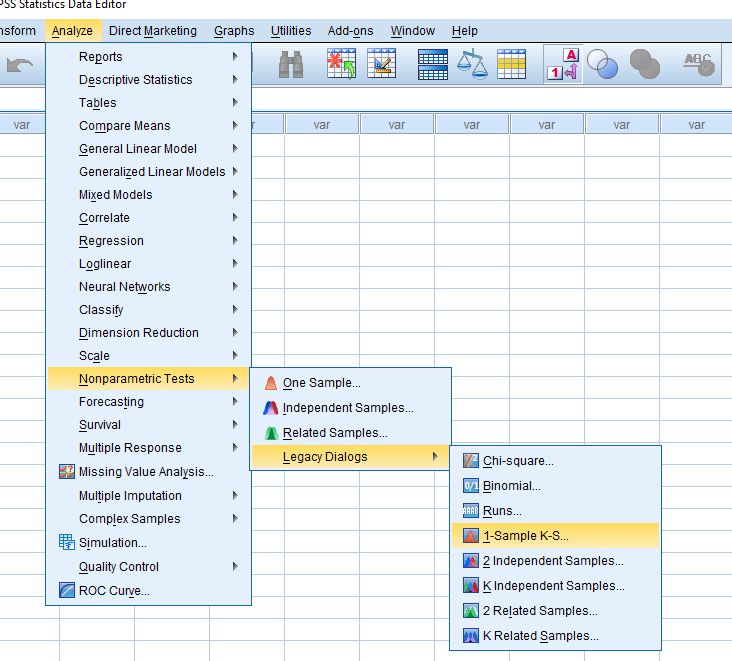Click the ROC Curve menu icon
The width and height of the screenshot is (732, 661).
pos(67,591)
